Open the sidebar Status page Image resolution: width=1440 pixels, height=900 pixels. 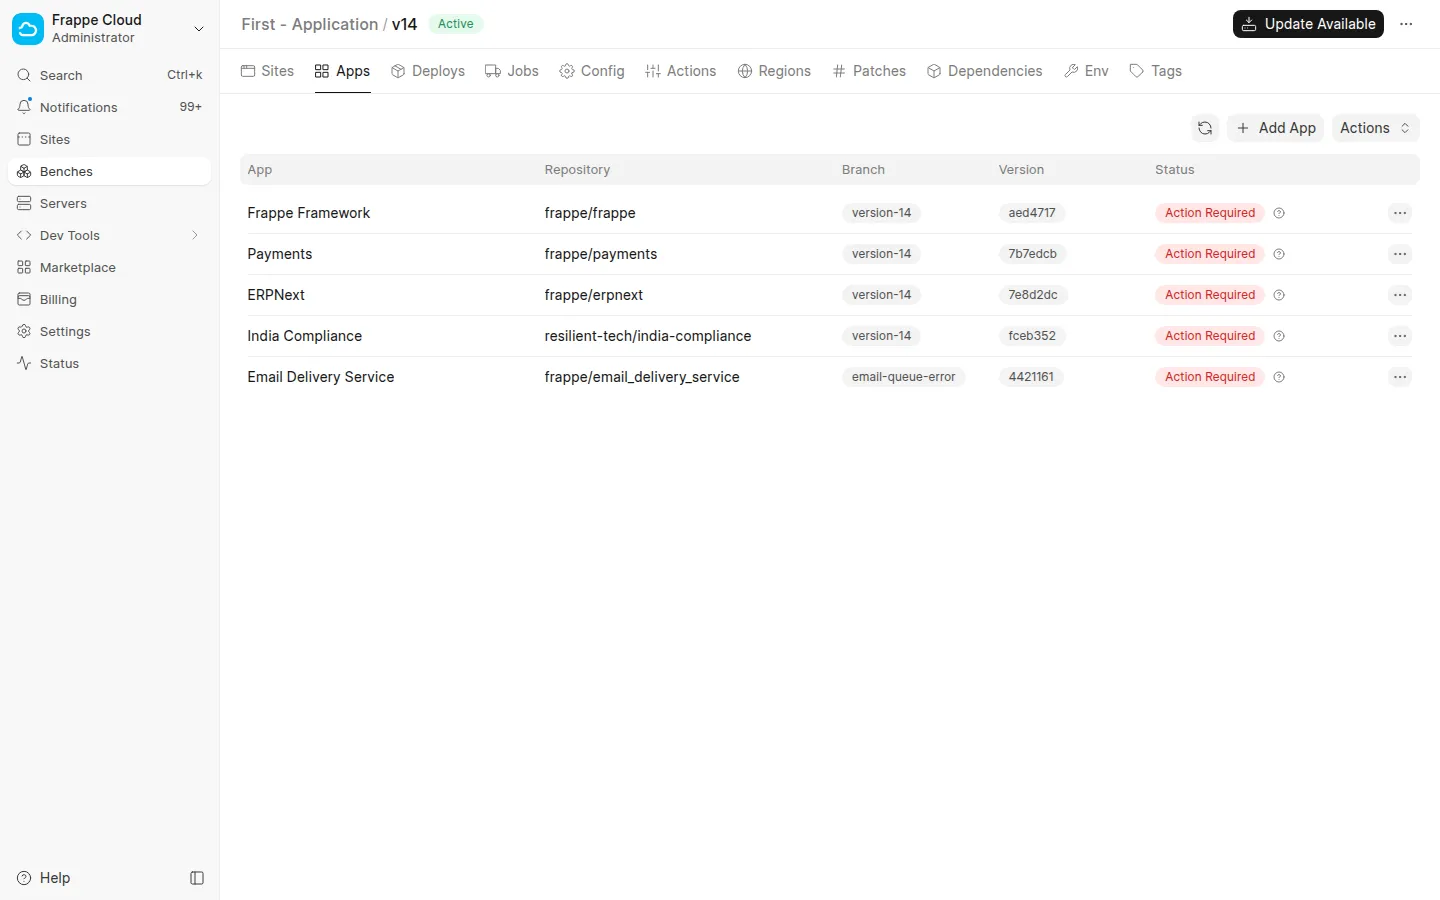click(109, 363)
